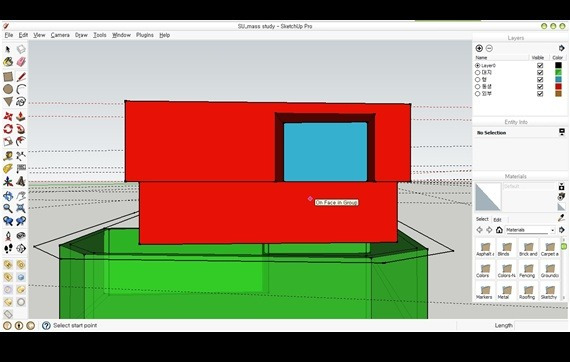Image resolution: width=570 pixels, height=362 pixels.
Task: Open the help question mark icon
Action: click(x=46, y=325)
